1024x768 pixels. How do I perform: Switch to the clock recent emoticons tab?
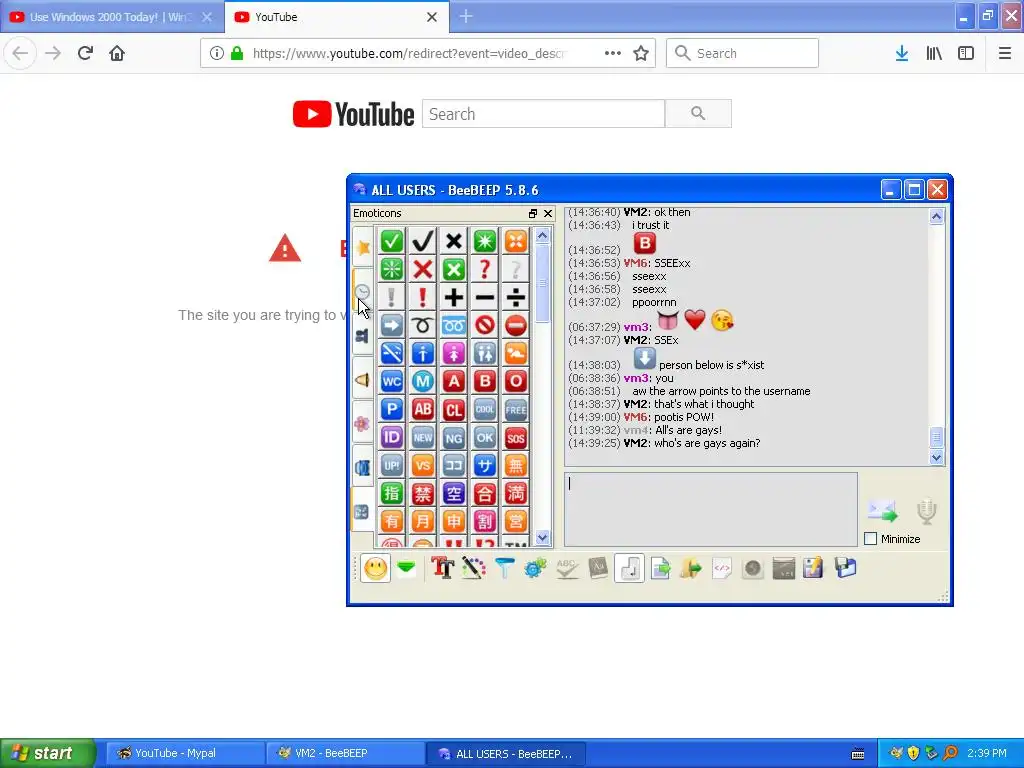pyautogui.click(x=363, y=291)
